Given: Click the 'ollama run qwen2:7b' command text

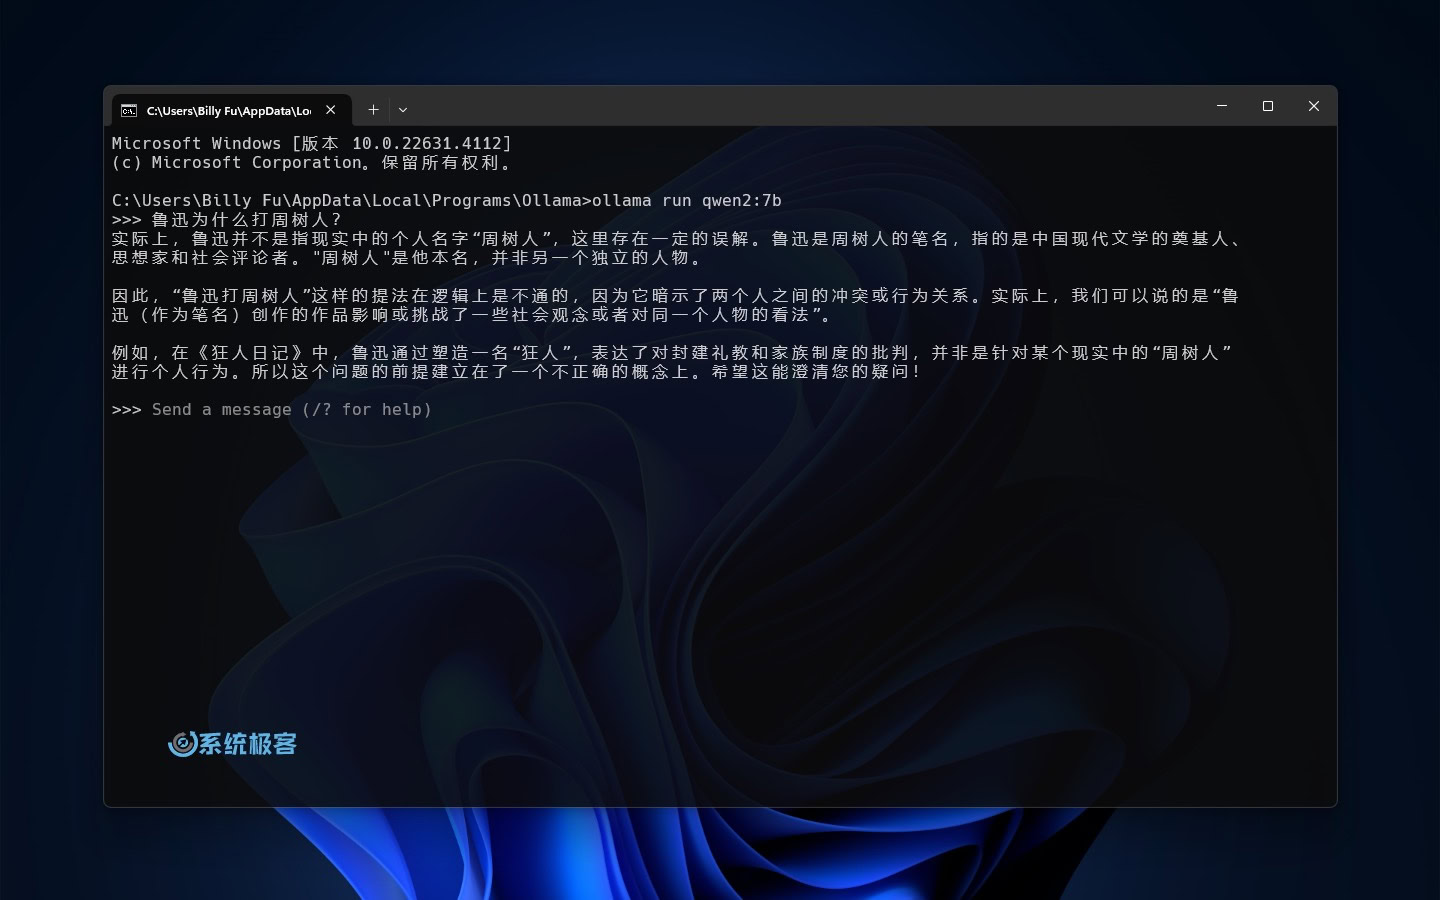Looking at the screenshot, I should [x=687, y=200].
